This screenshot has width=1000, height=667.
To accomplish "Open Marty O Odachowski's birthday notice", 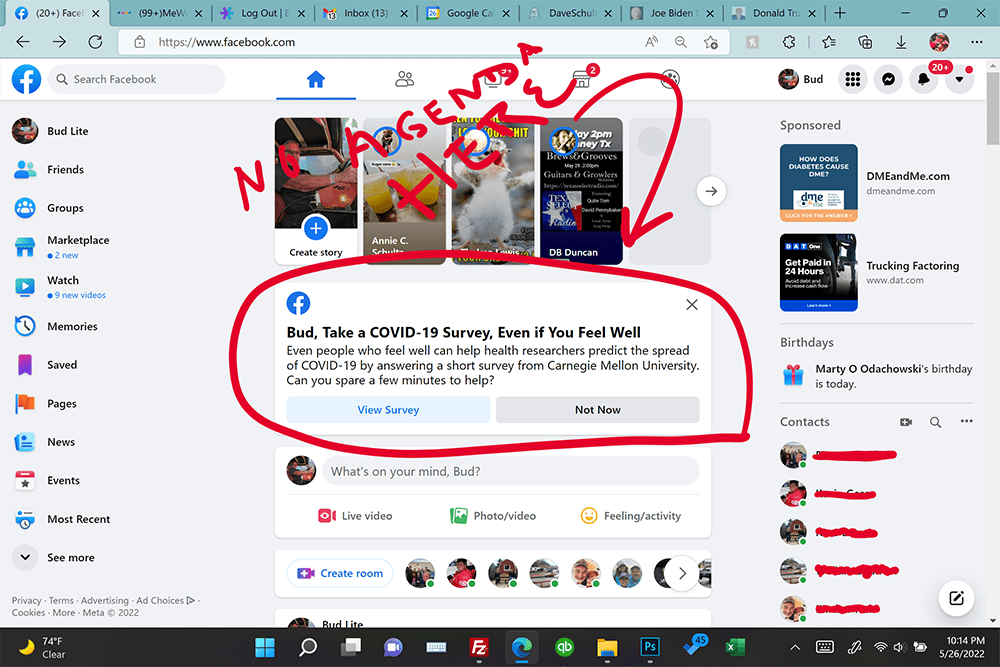I will click(x=876, y=376).
